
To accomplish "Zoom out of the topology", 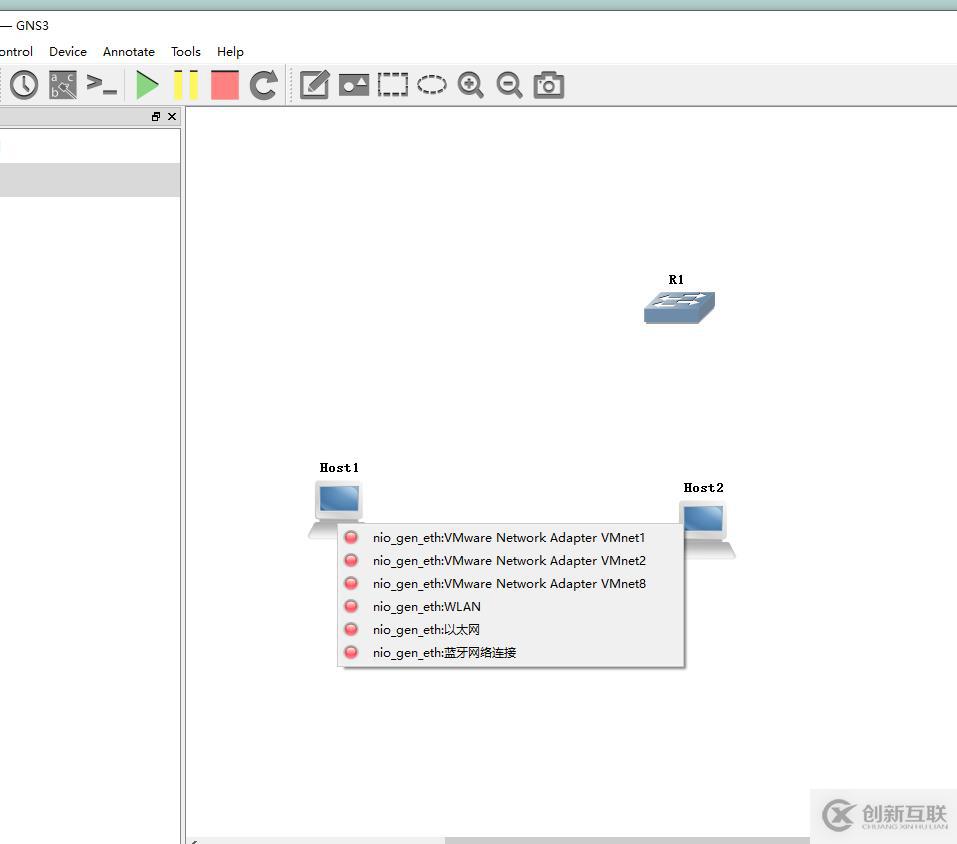I will [x=509, y=85].
